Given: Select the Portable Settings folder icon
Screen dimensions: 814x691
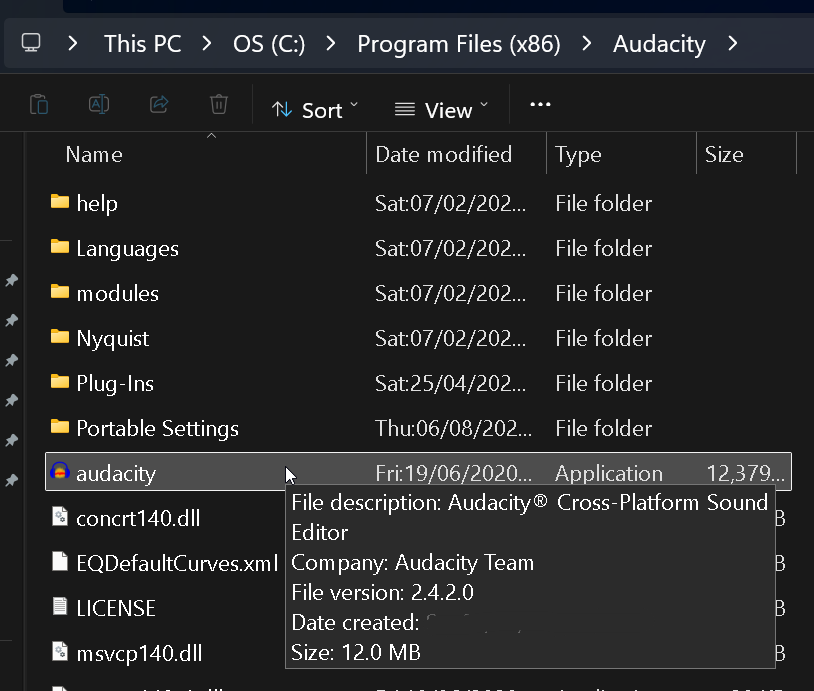Looking at the screenshot, I should click(60, 427).
